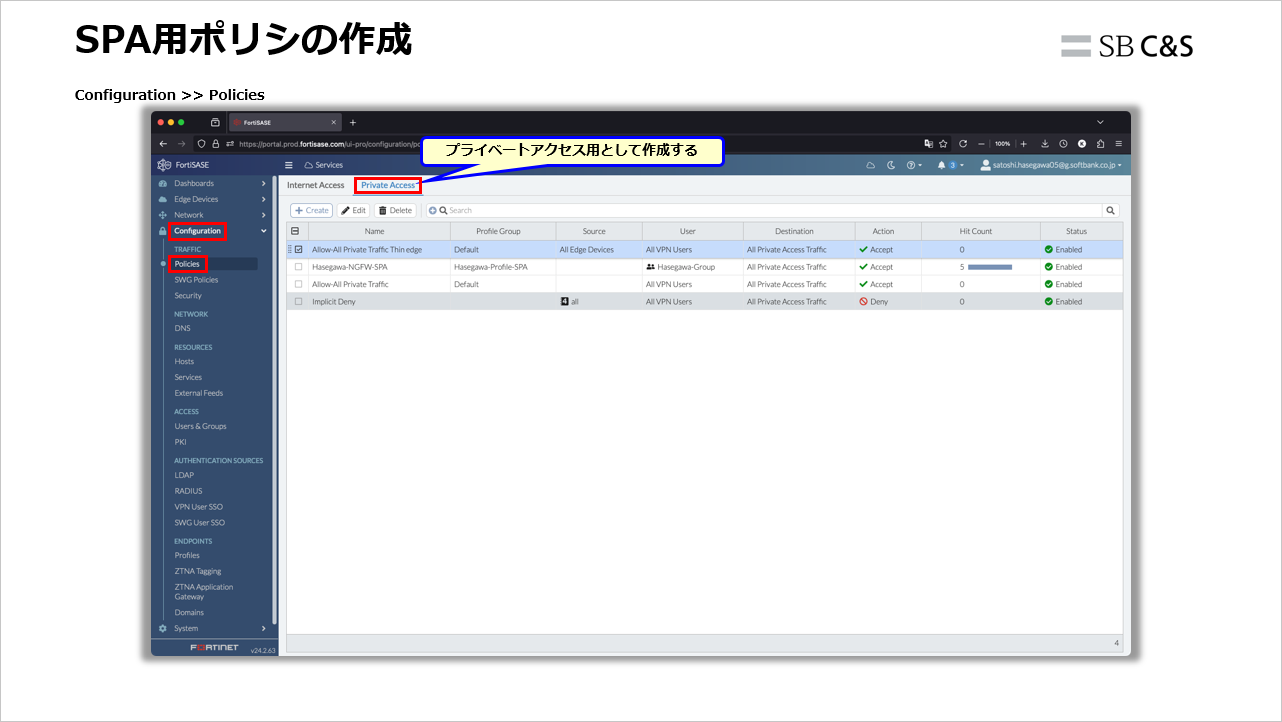Image resolution: width=1282 pixels, height=722 pixels.
Task: Expand the Network sidebar section
Action: tap(264, 215)
